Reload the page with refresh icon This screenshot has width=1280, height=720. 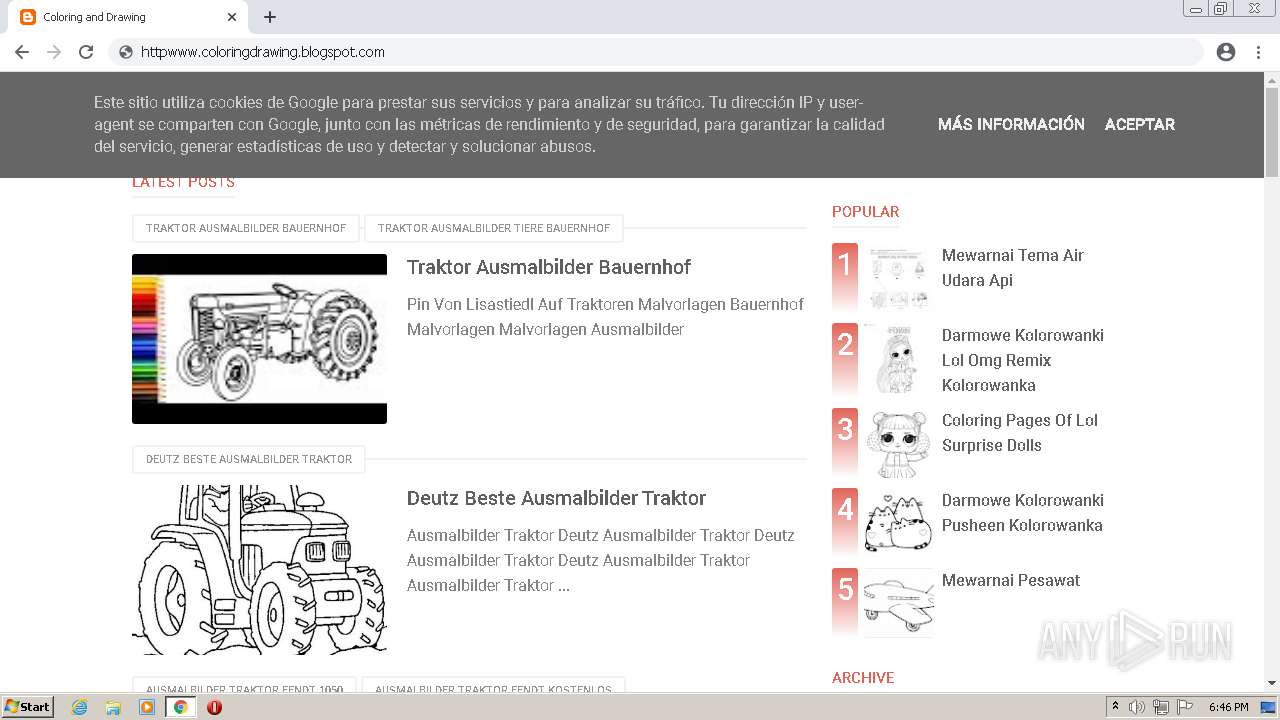[86, 52]
